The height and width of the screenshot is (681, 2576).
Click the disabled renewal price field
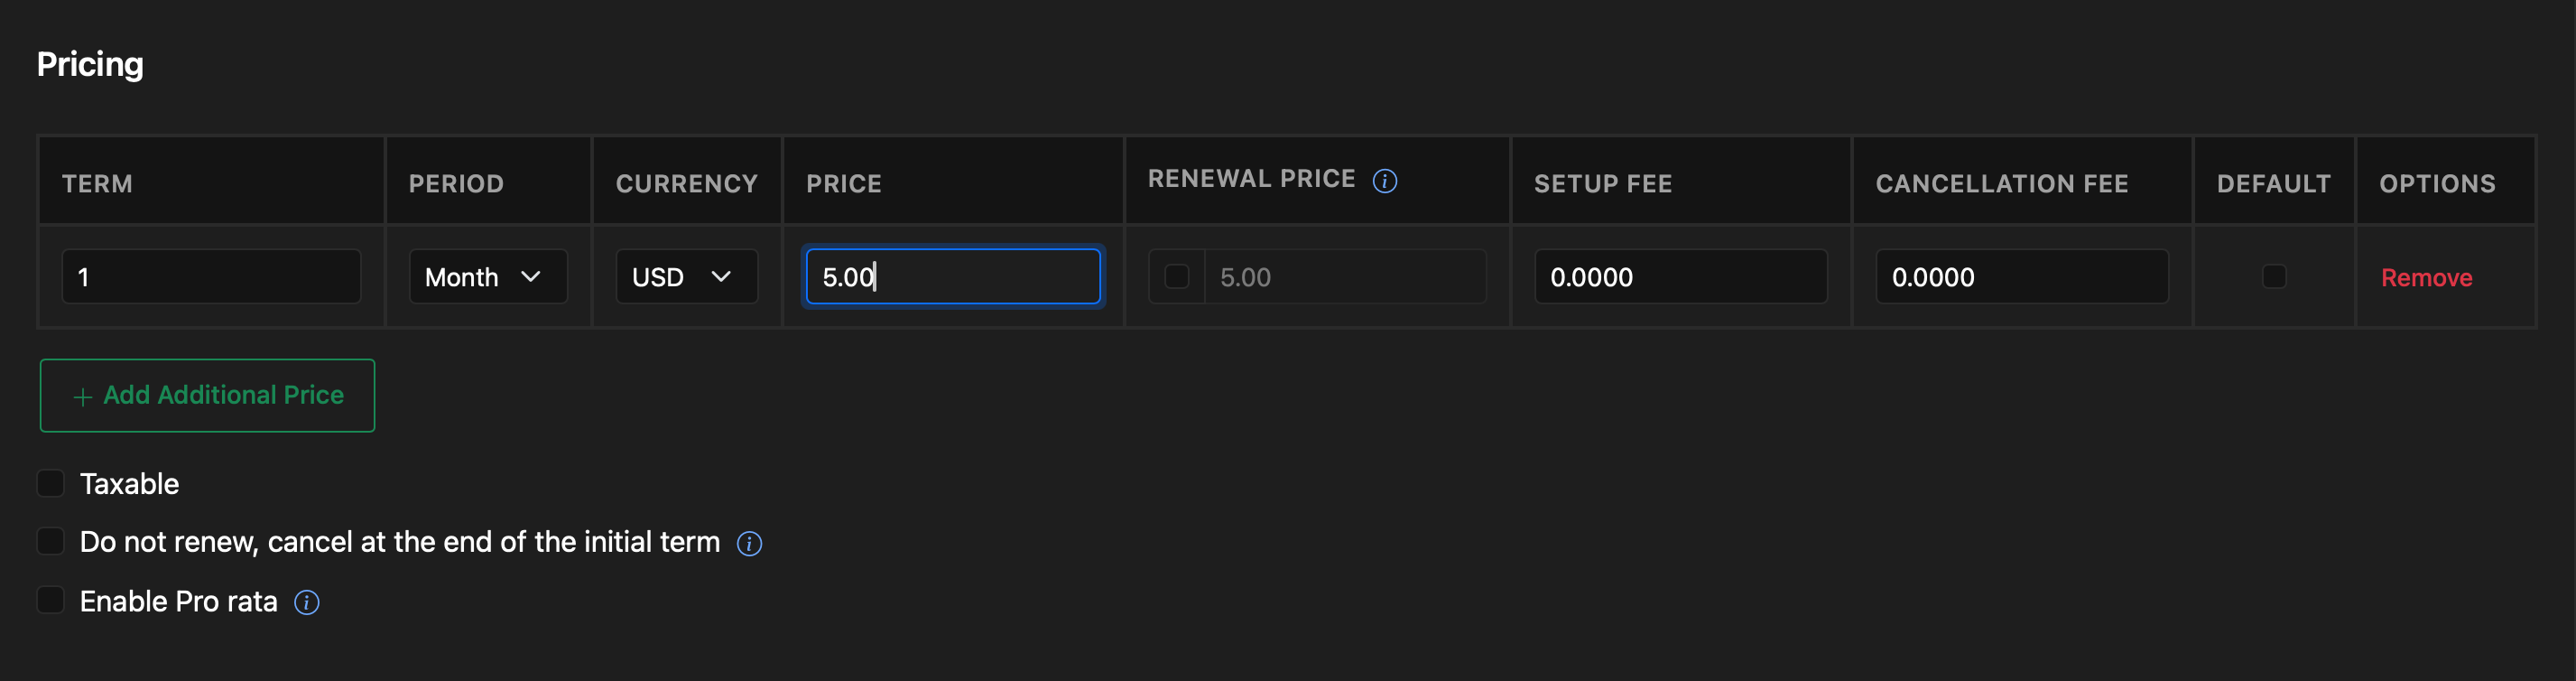coord(1345,276)
